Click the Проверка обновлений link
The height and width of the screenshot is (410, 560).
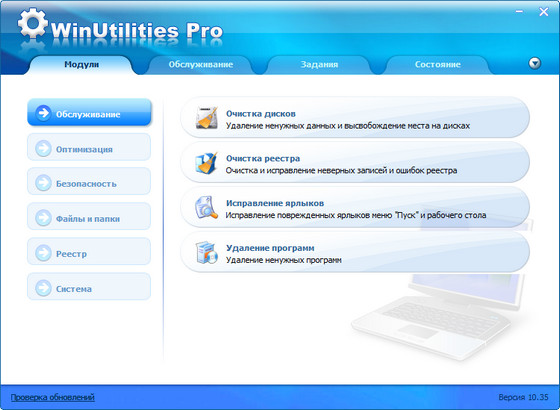coord(52,397)
